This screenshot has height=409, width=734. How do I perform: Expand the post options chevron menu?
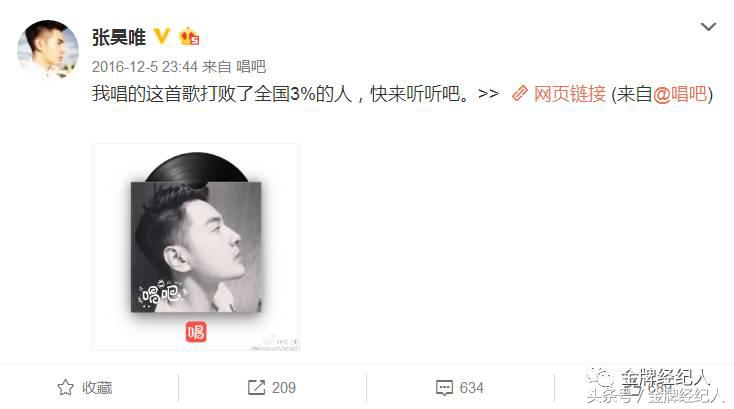(x=708, y=27)
